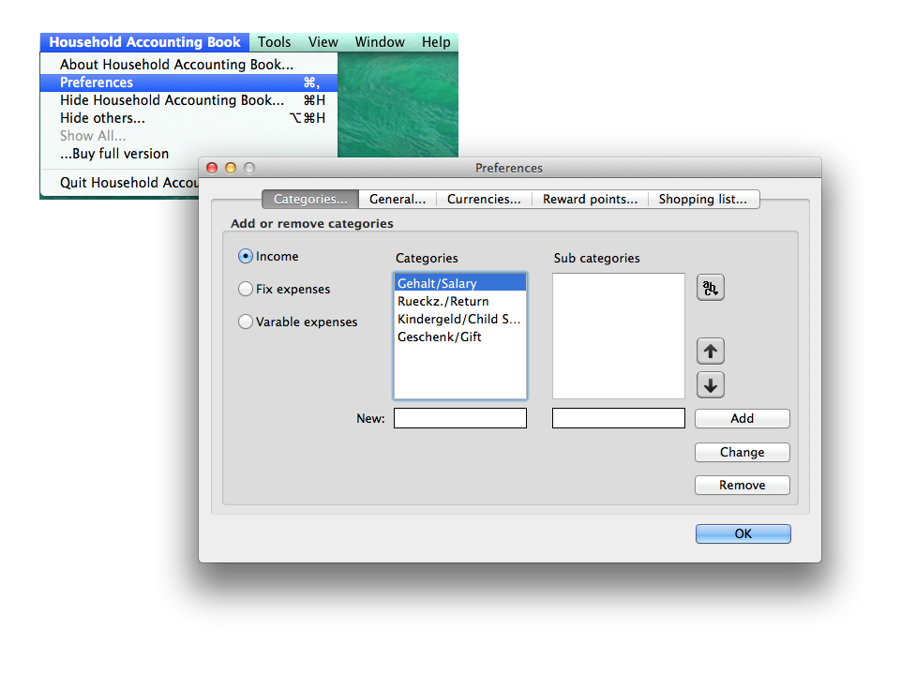Open the Tools menu
Screen dimensions: 900x675
click(x=274, y=42)
